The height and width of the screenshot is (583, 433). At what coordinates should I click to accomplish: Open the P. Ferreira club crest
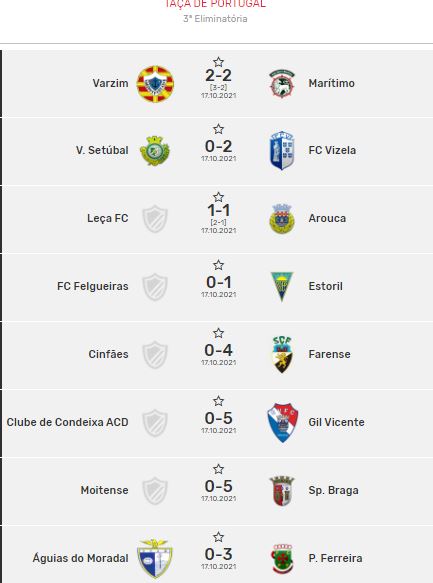282,559
